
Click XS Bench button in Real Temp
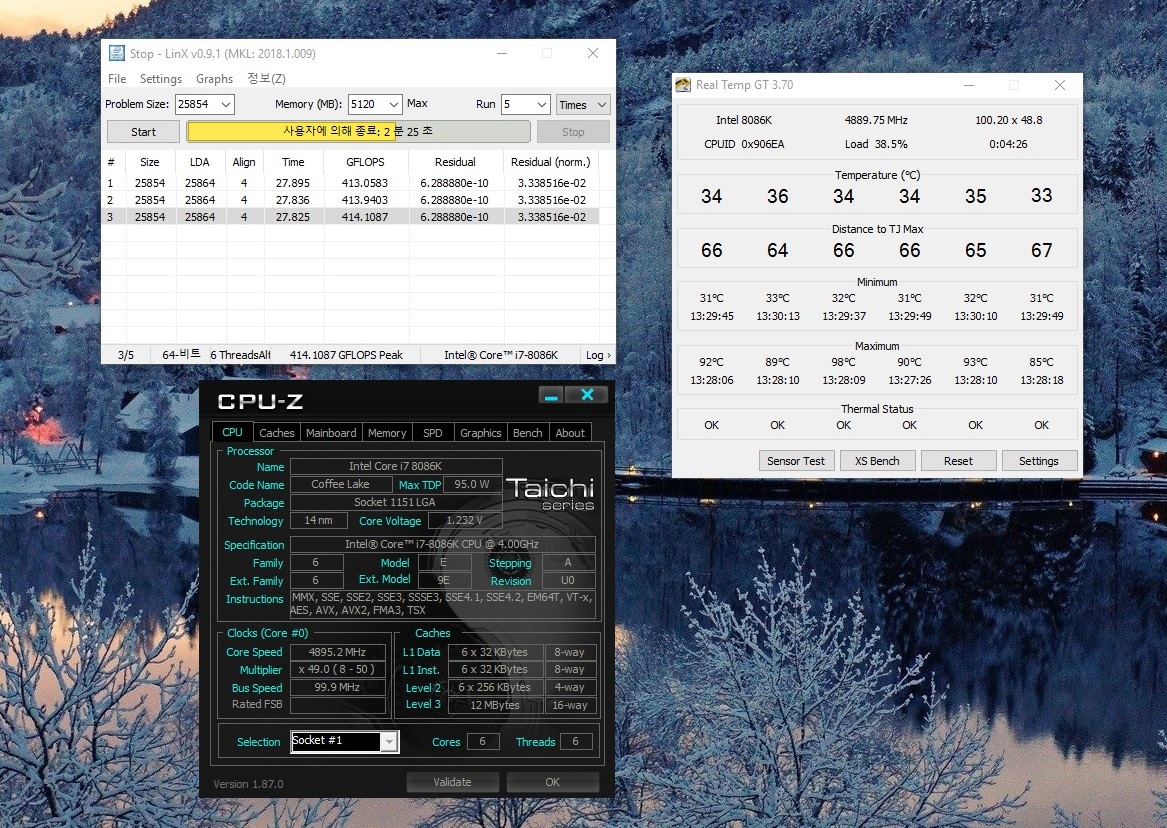877,460
